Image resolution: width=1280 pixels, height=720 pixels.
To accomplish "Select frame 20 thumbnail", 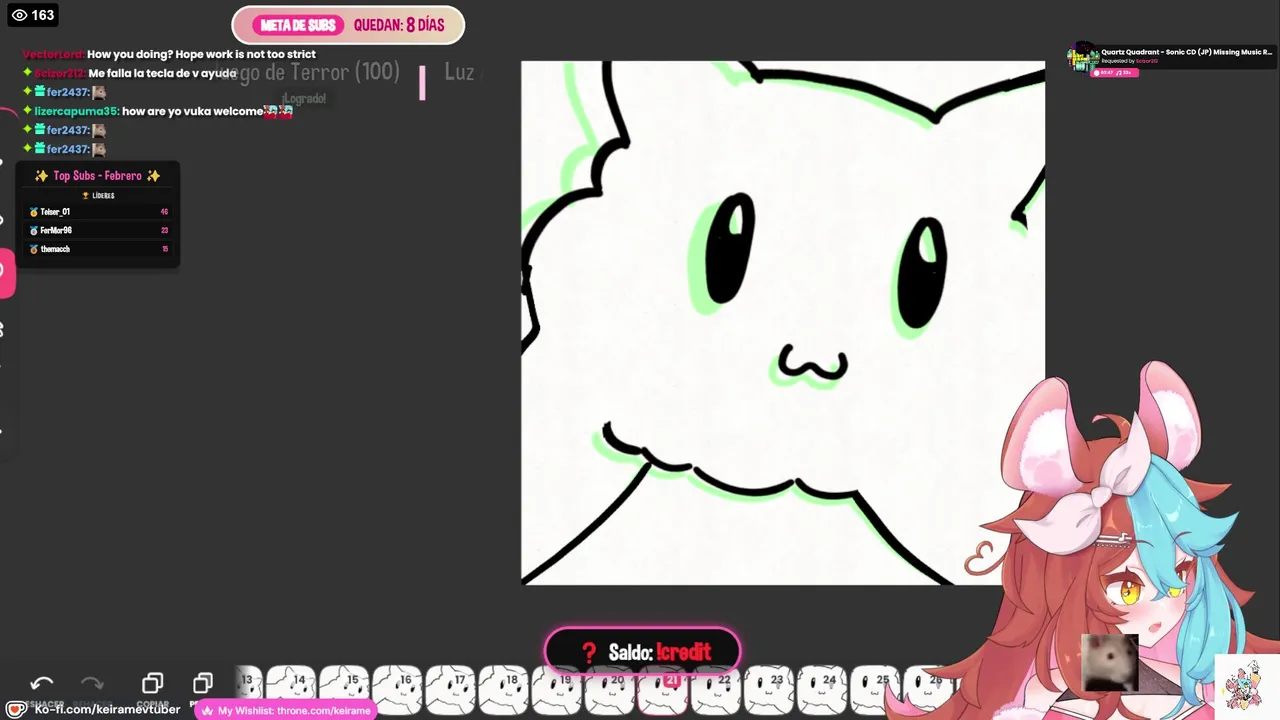I will pos(608,690).
